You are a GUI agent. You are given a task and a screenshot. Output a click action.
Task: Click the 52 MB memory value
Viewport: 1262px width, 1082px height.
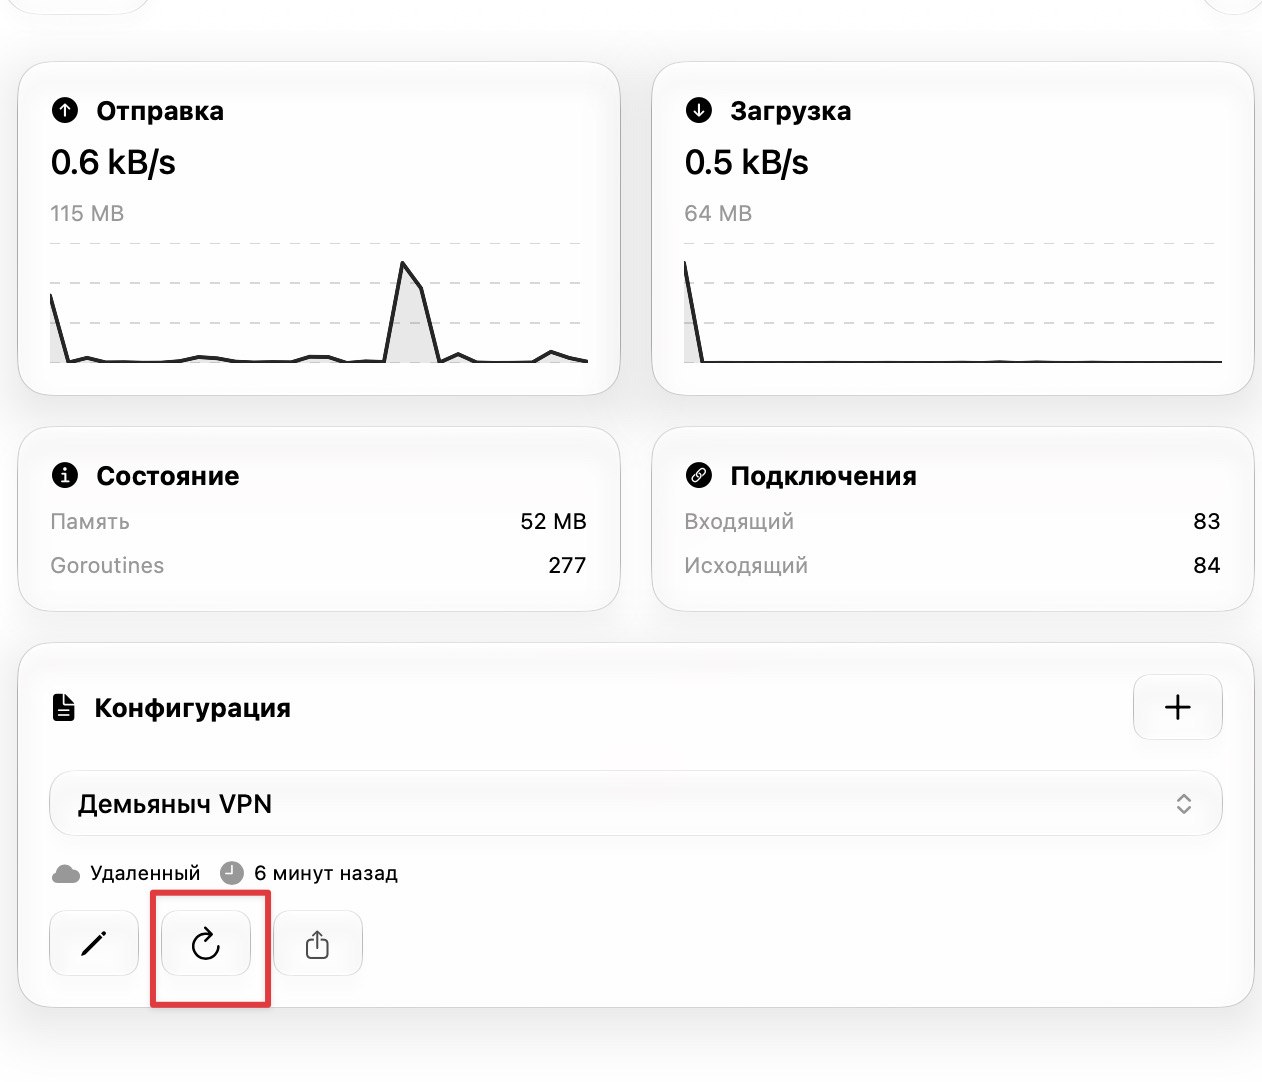pos(553,522)
